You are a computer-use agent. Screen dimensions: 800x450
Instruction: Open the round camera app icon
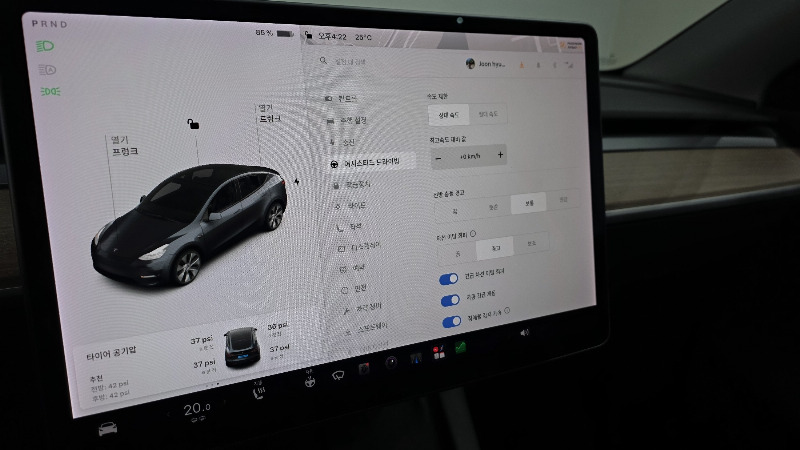click(x=391, y=363)
